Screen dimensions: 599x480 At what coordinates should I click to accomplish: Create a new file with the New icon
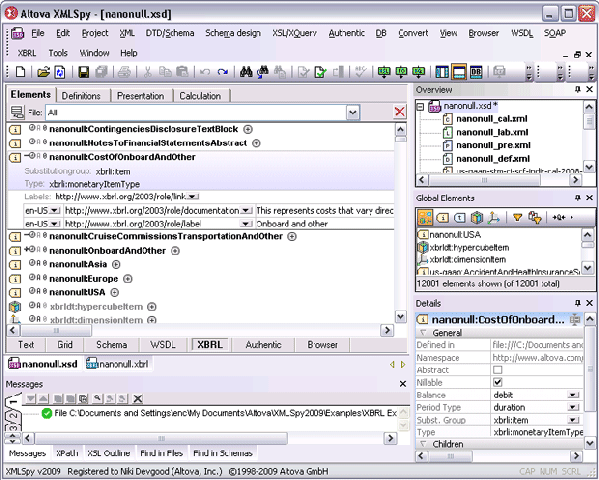pos(20,72)
